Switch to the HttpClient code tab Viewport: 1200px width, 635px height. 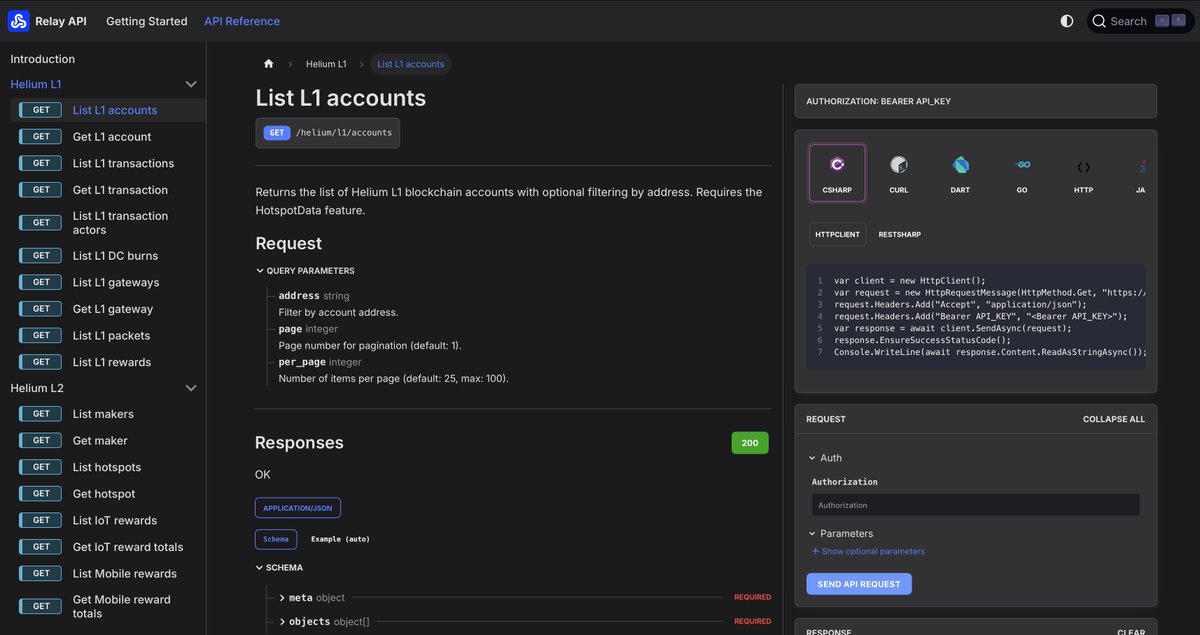click(837, 234)
